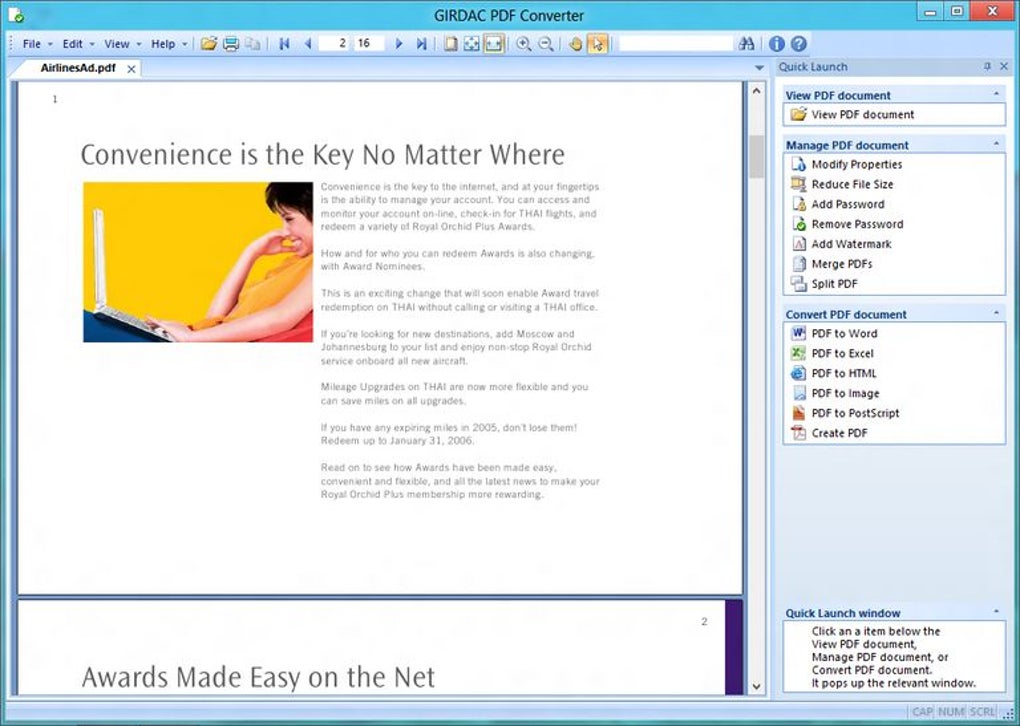The width and height of the screenshot is (1020, 726).
Task: Open the About info icon
Action: click(x=777, y=44)
